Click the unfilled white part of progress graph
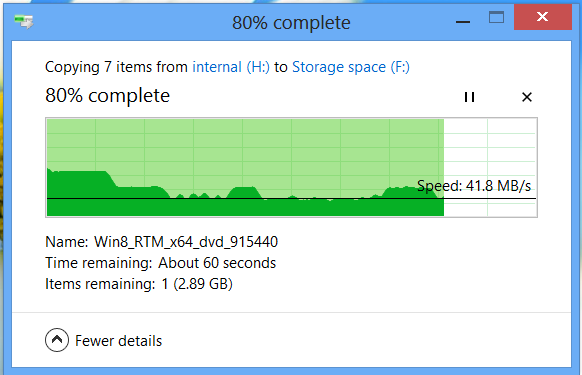582x375 pixels. click(x=490, y=156)
